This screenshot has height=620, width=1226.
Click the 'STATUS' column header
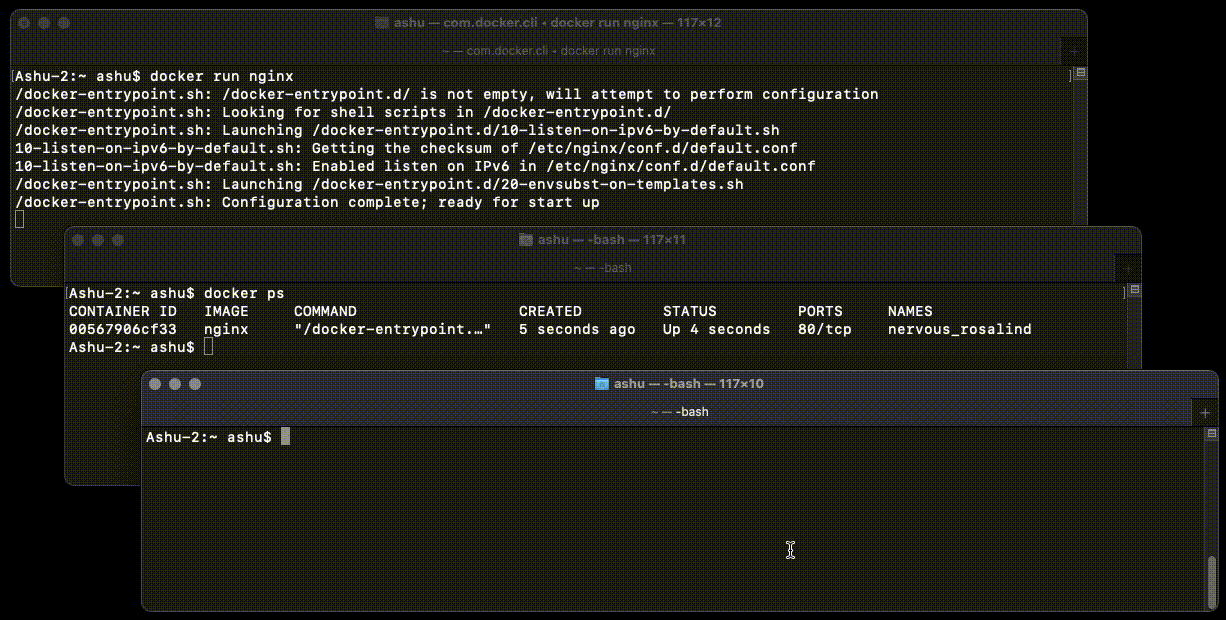[x=690, y=311]
